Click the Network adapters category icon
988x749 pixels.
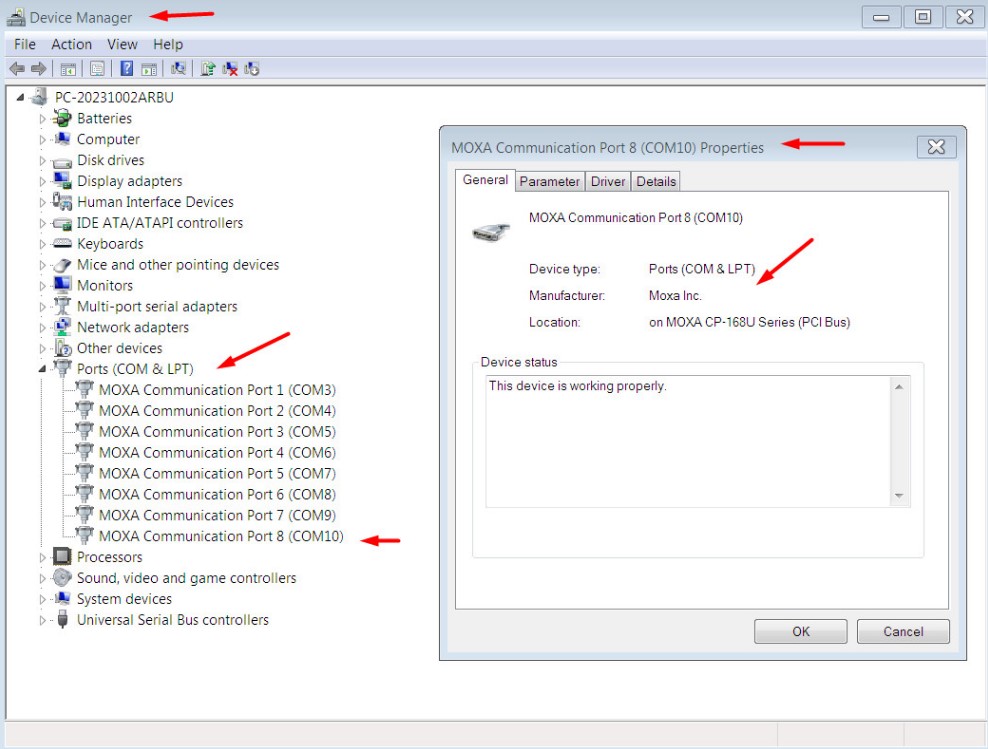62,327
